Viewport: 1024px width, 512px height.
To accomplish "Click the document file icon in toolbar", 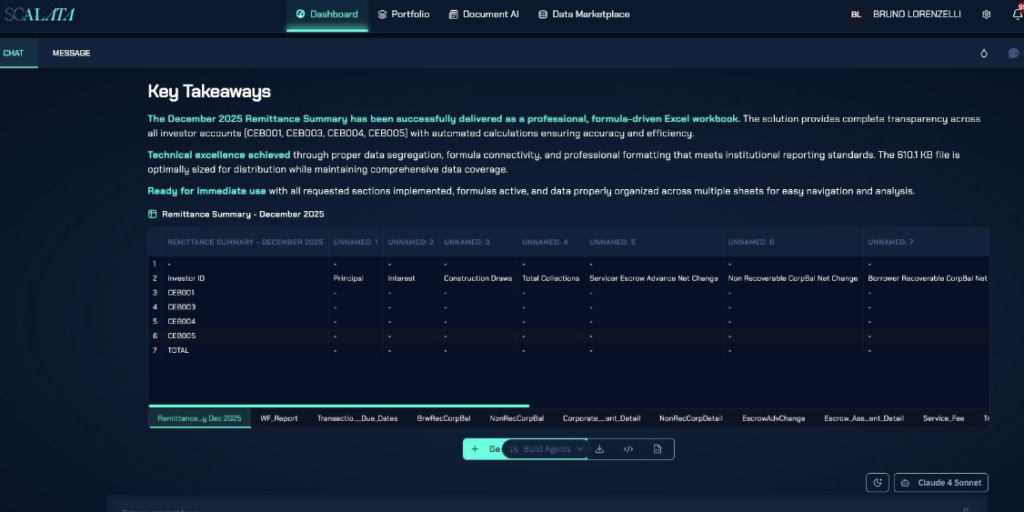I will click(657, 450).
